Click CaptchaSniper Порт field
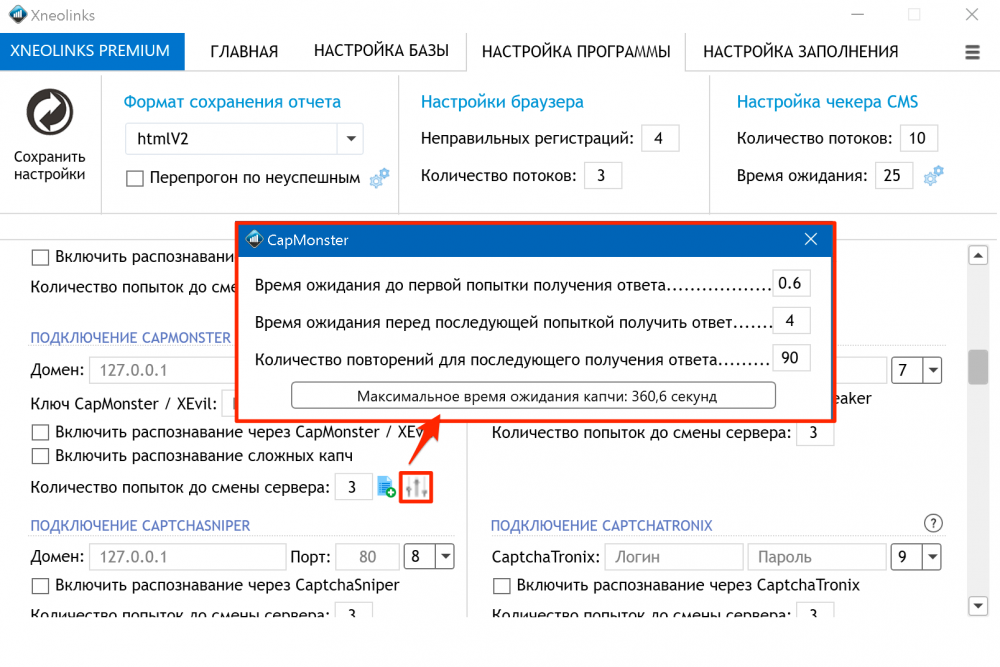1000x667 pixels. coord(367,557)
